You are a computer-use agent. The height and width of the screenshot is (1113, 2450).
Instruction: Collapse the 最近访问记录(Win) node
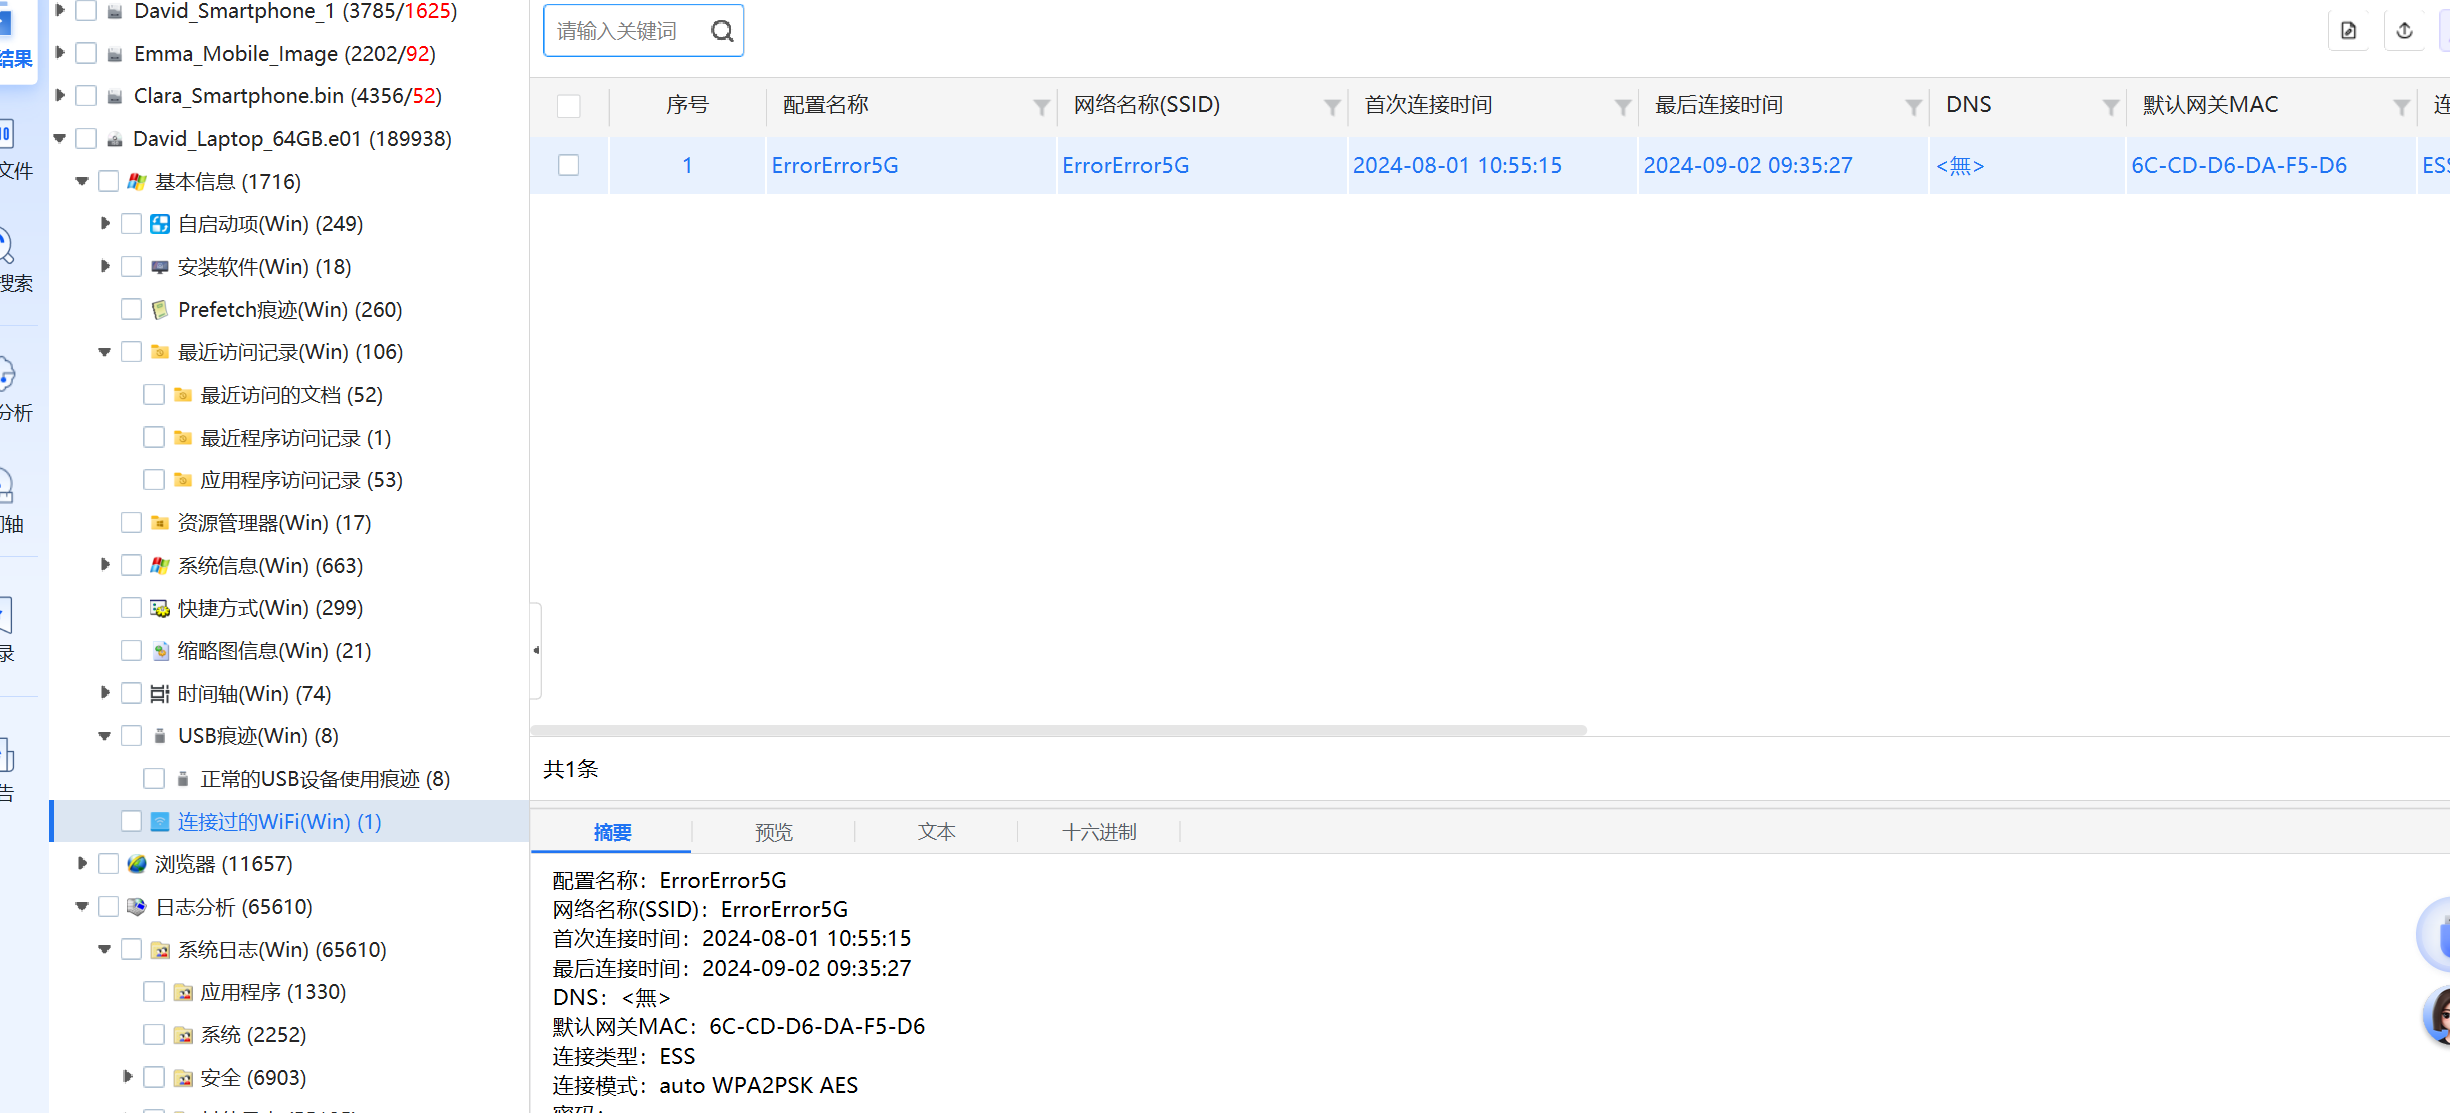(104, 352)
